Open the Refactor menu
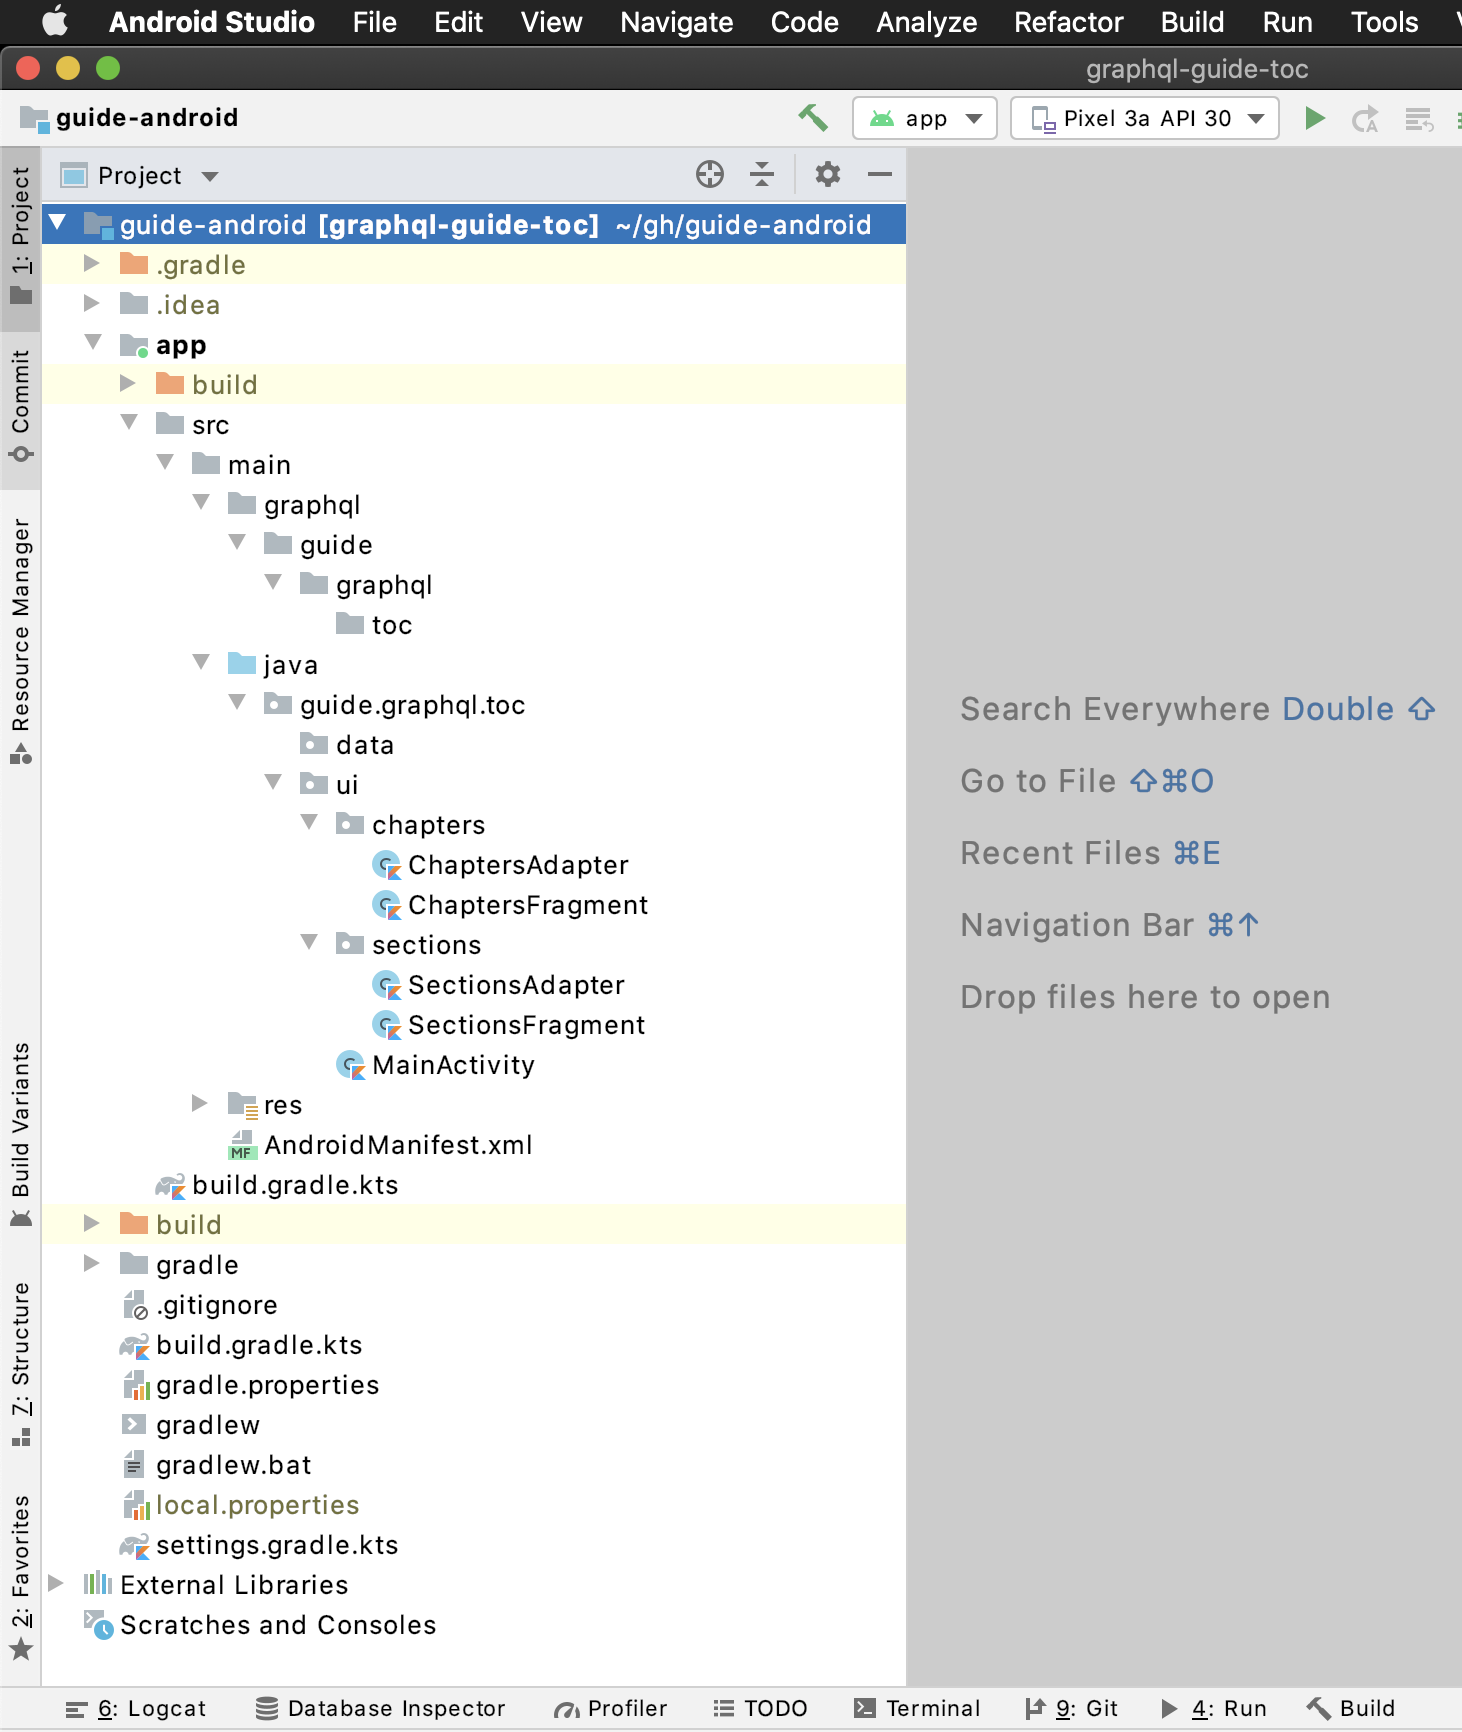Screen dimensions: 1462x1732 (x=1069, y=22)
